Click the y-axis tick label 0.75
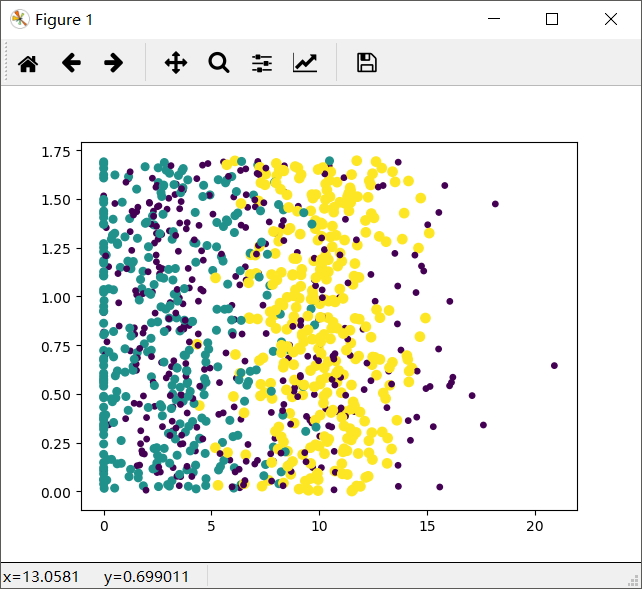642x589 pixels. pyautogui.click(x=56, y=347)
